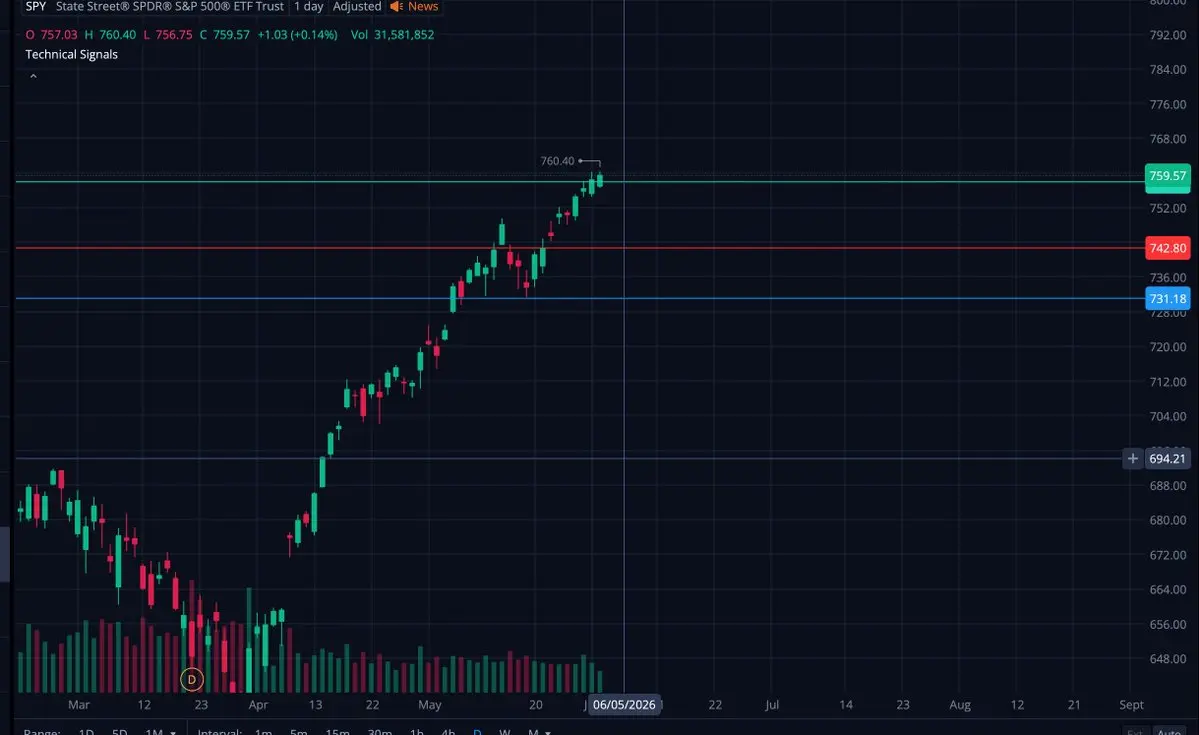Select the highlighted D daily interval
The height and width of the screenshot is (735, 1199).
477,732
